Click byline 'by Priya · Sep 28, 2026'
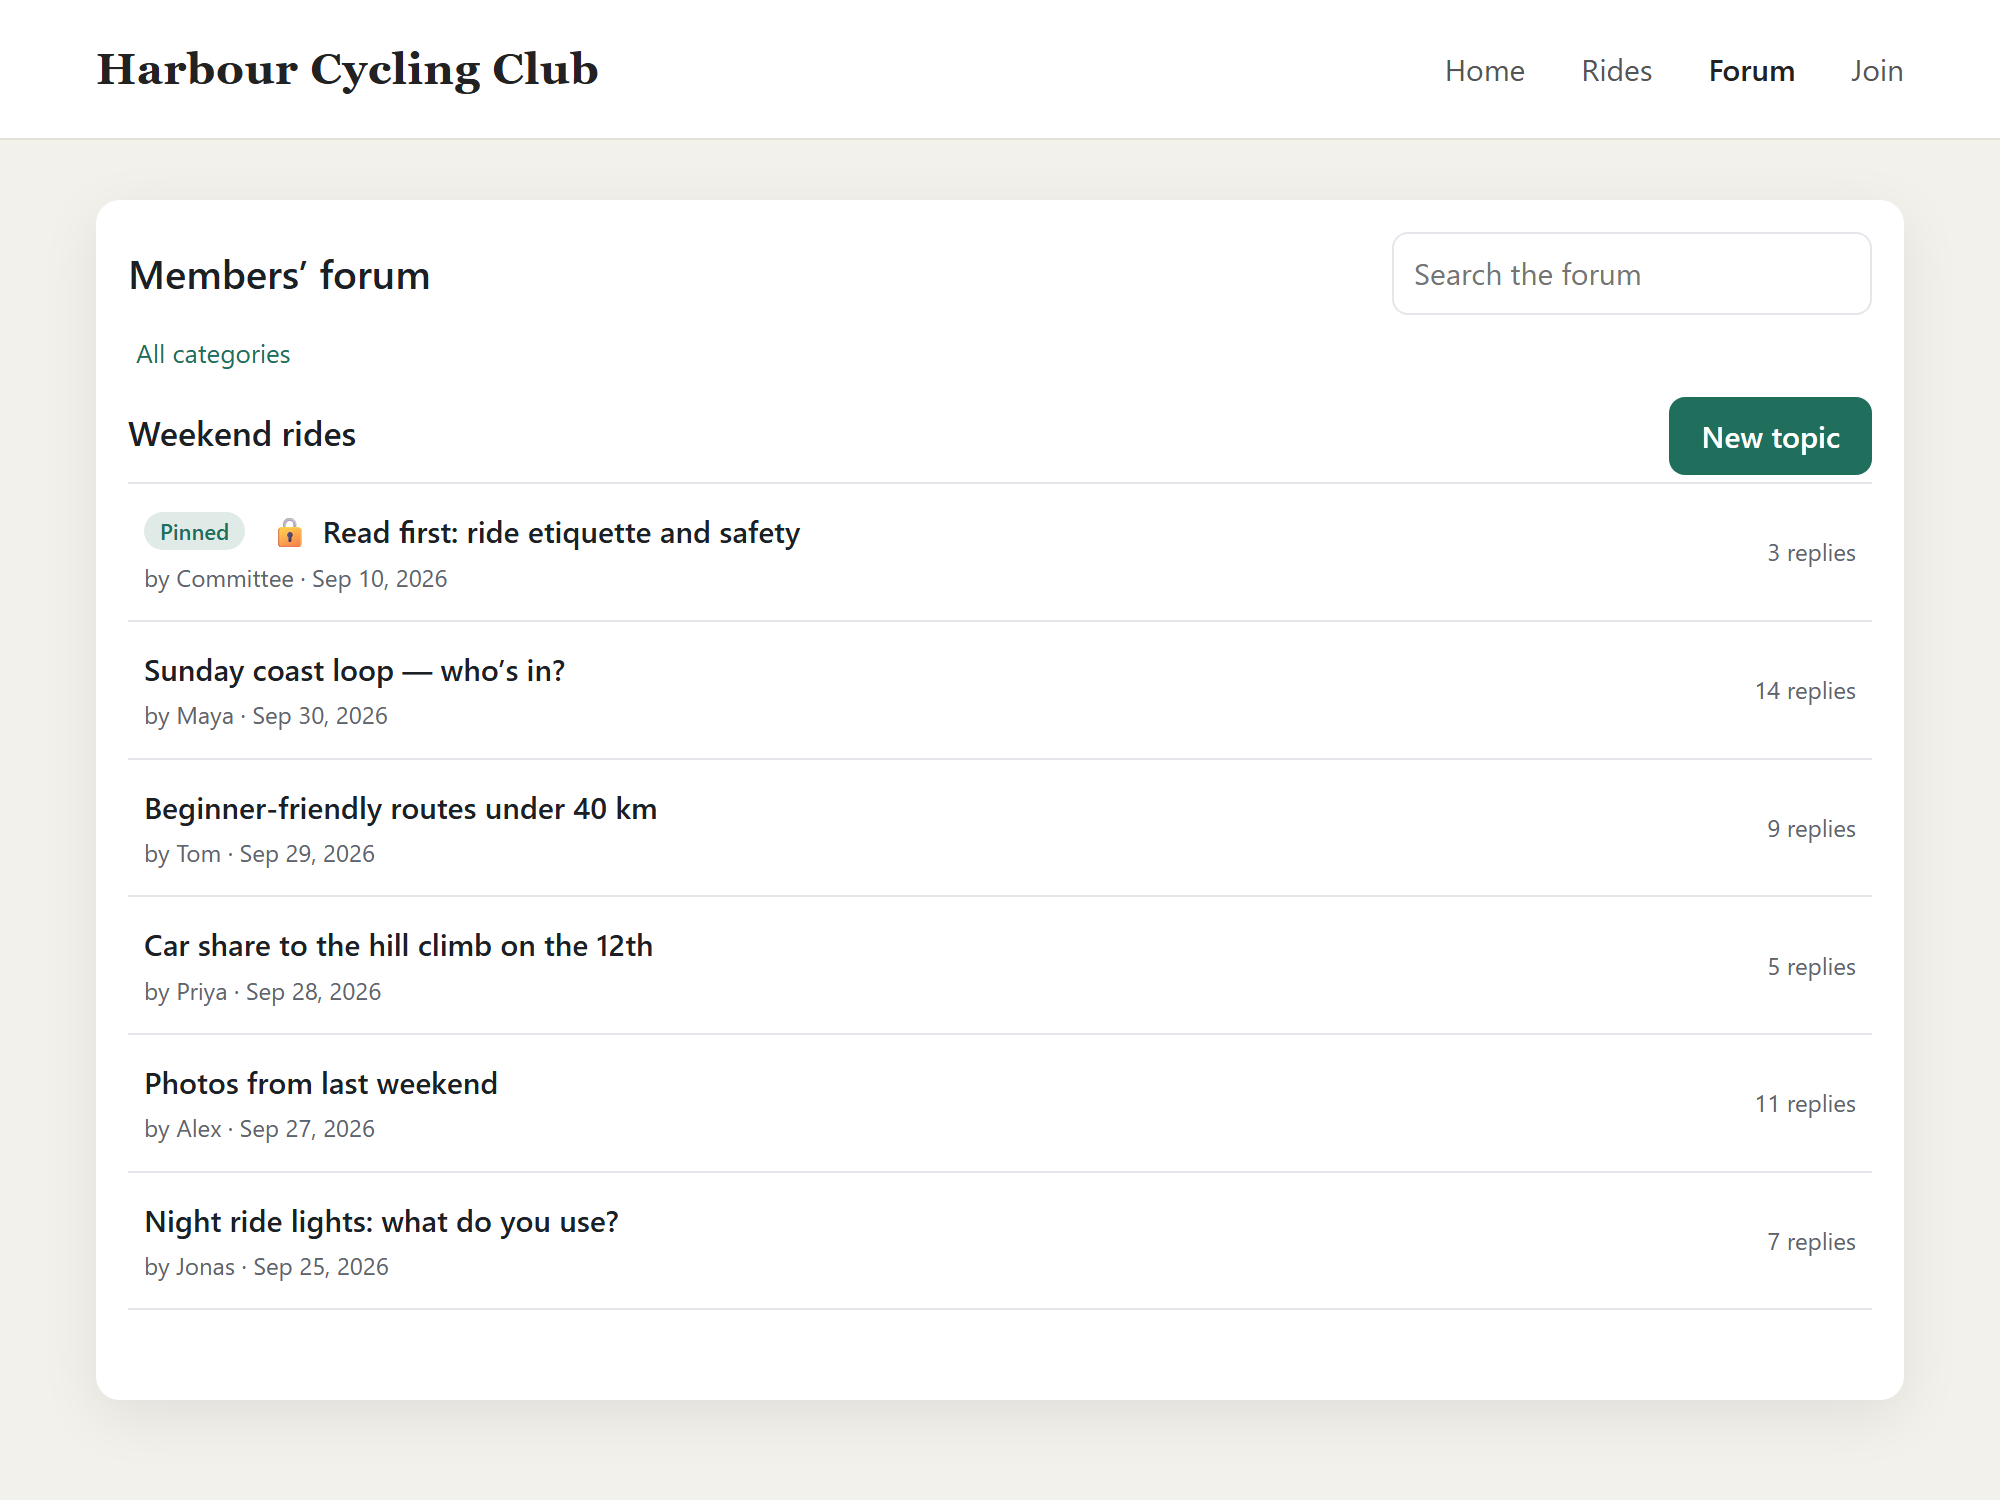The width and height of the screenshot is (2000, 1500). coord(263,992)
